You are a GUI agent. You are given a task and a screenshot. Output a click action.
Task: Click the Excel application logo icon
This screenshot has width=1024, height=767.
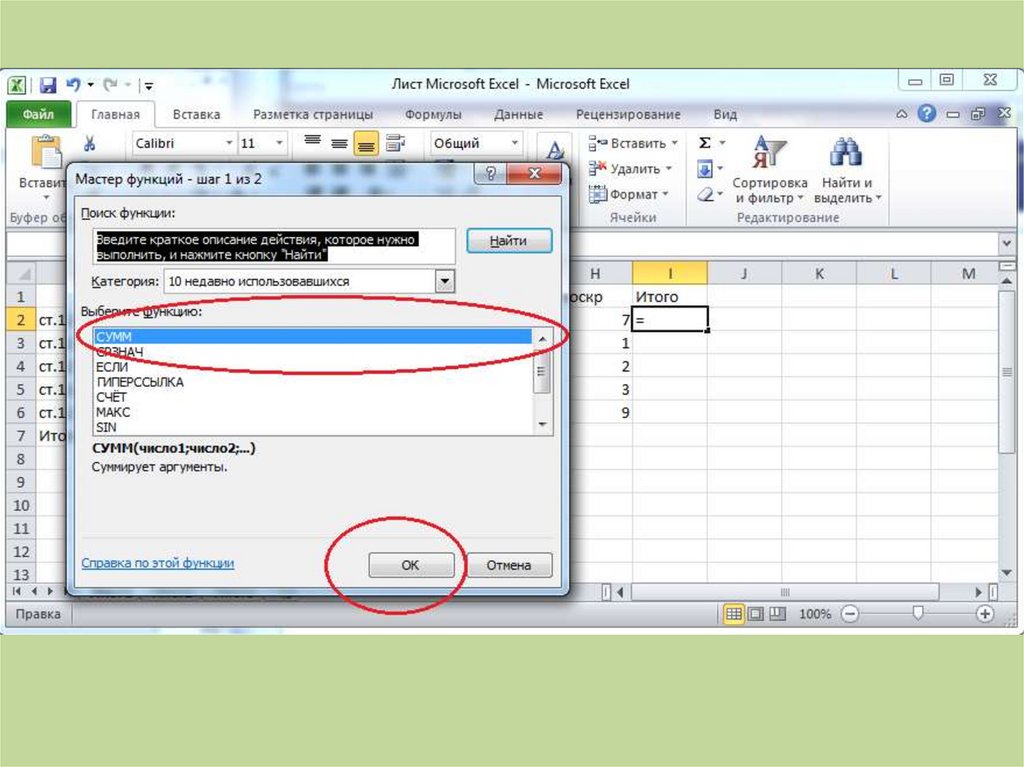[17, 85]
